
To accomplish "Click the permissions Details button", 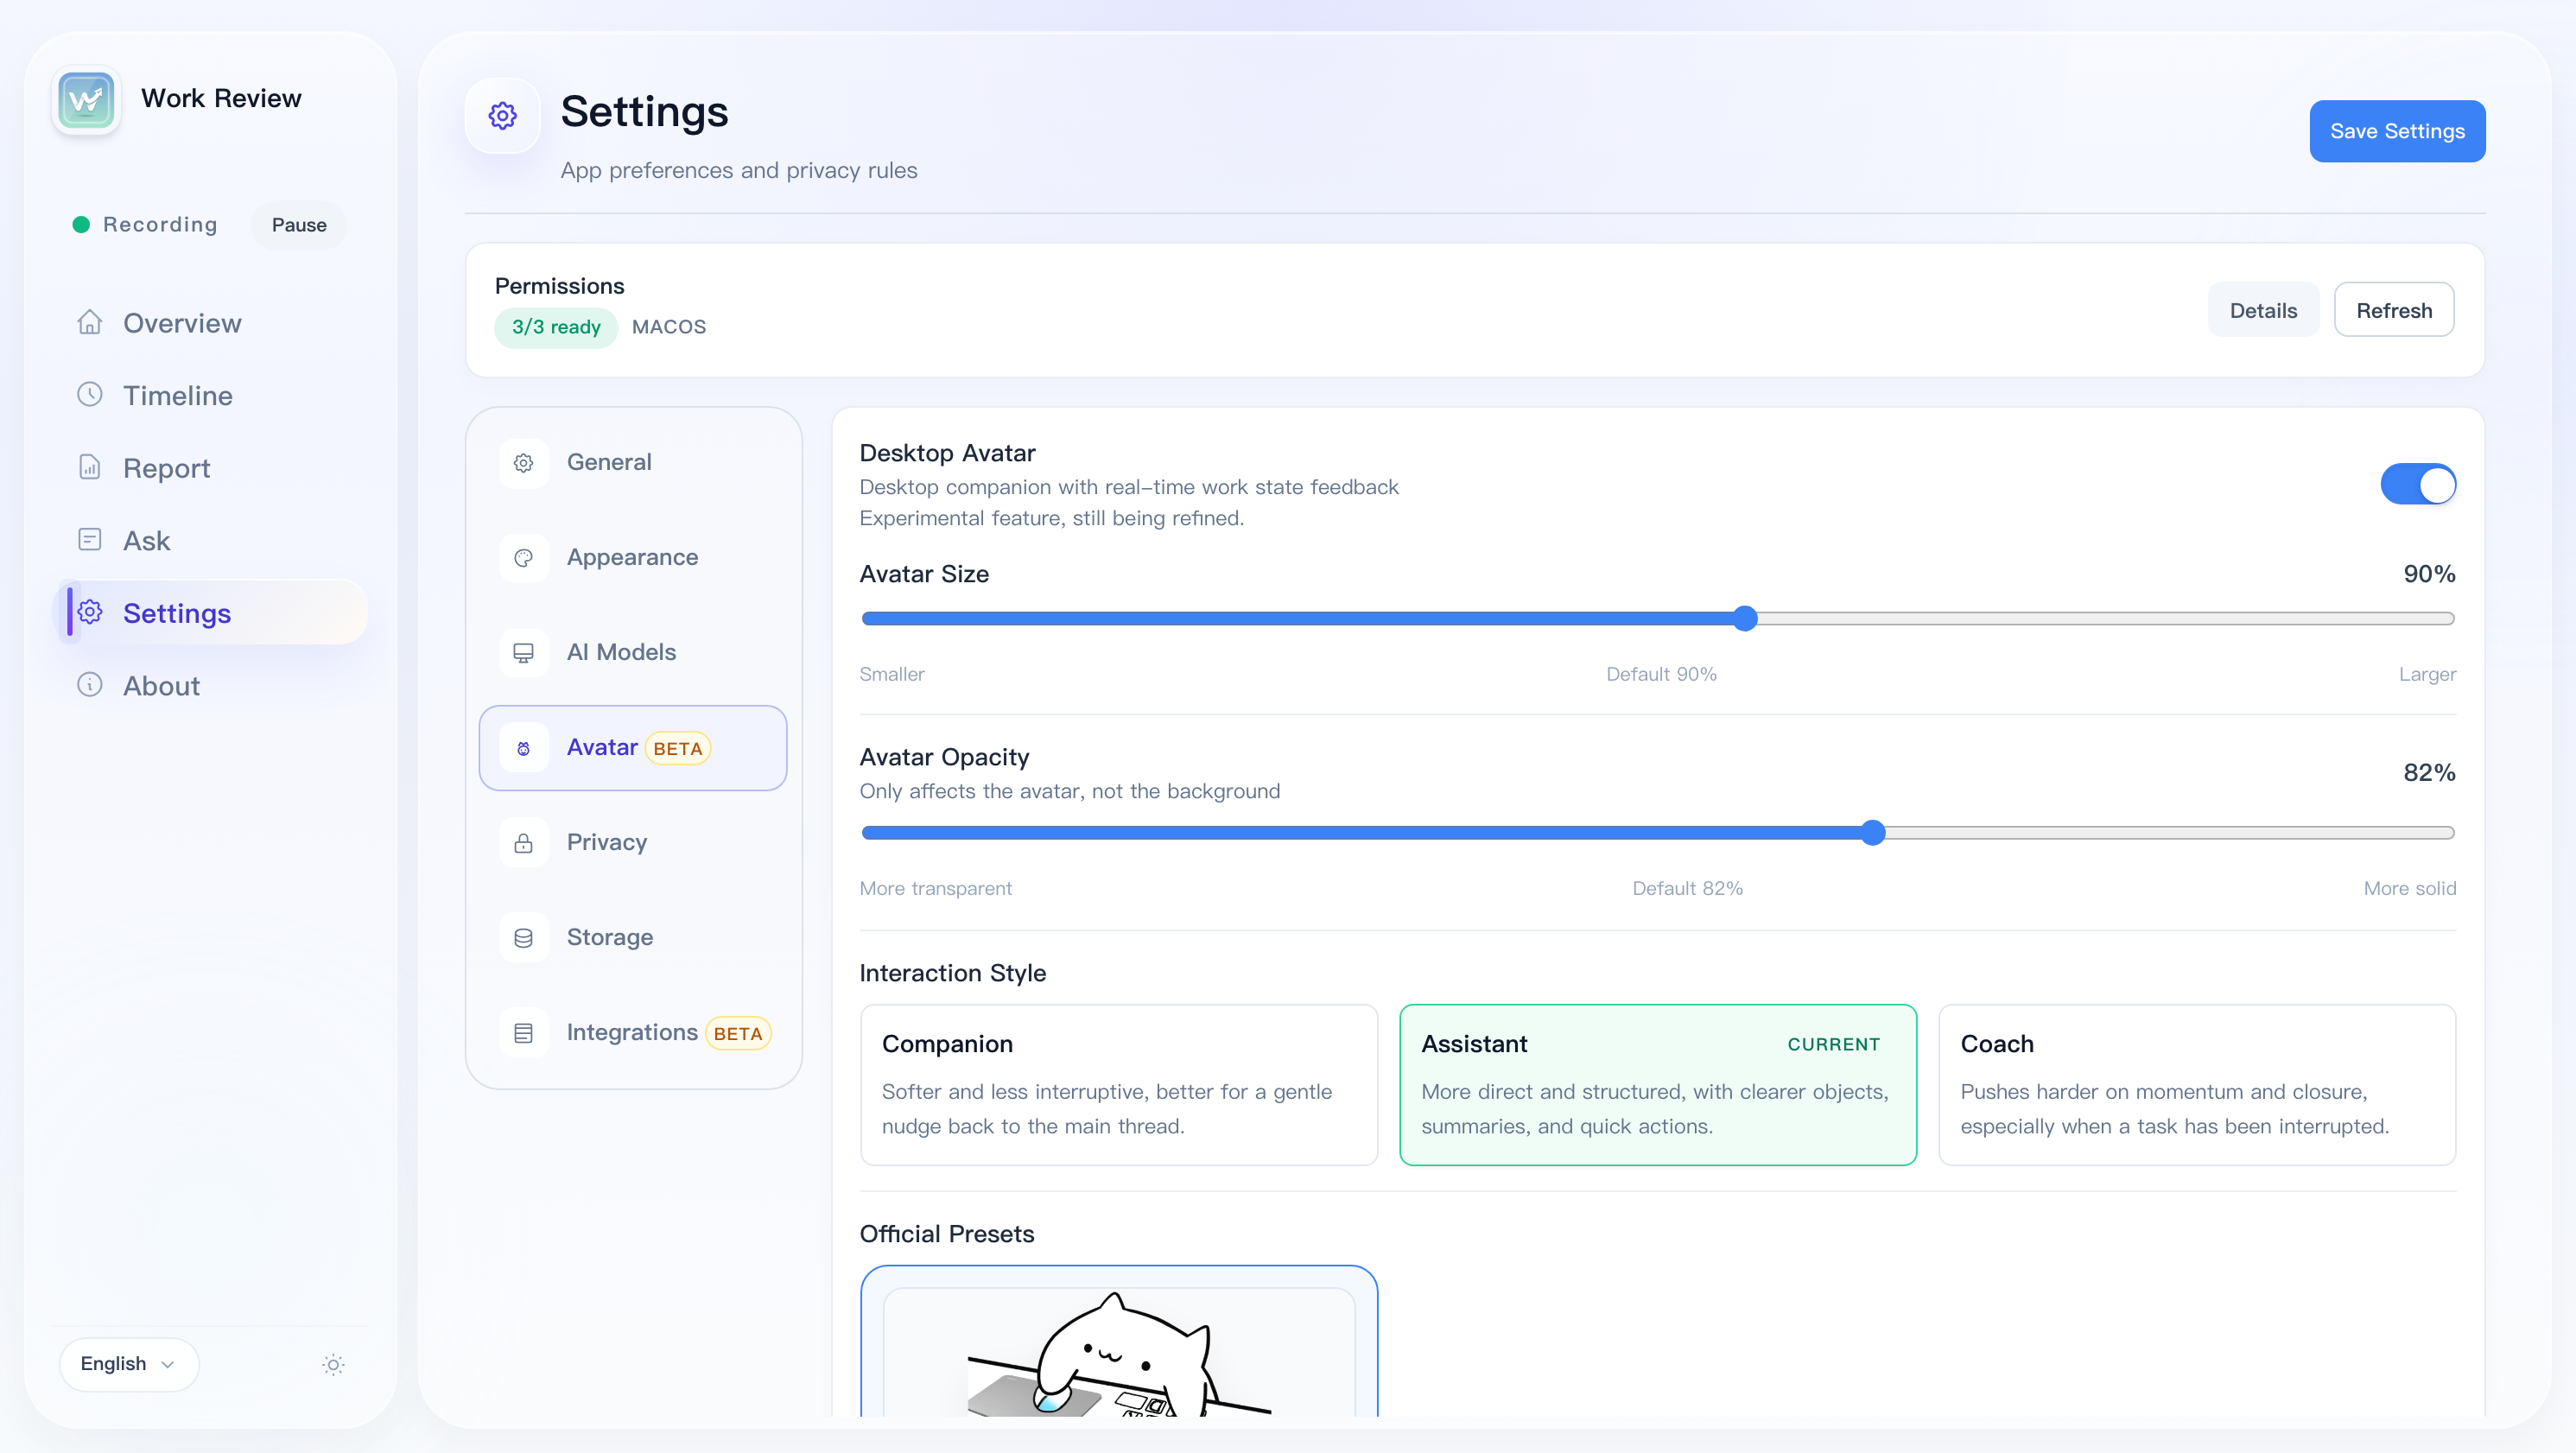I will [2263, 310].
